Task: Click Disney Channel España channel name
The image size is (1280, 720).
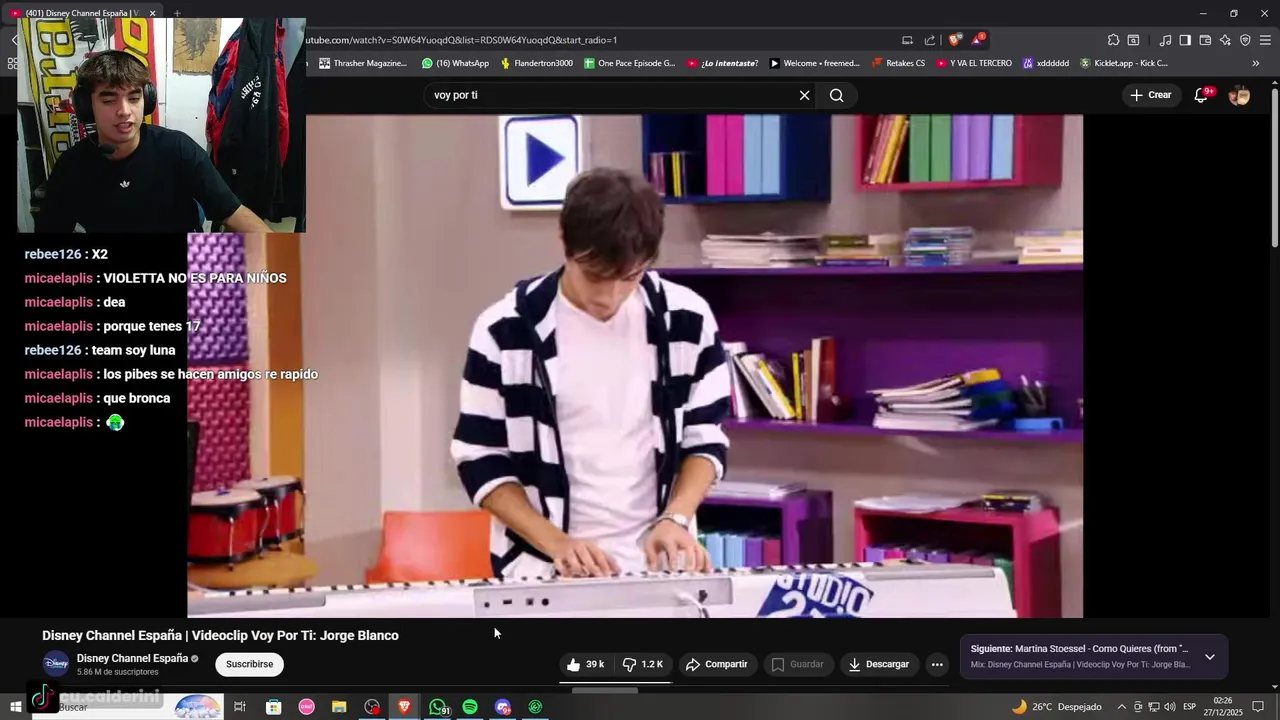Action: click(132, 658)
